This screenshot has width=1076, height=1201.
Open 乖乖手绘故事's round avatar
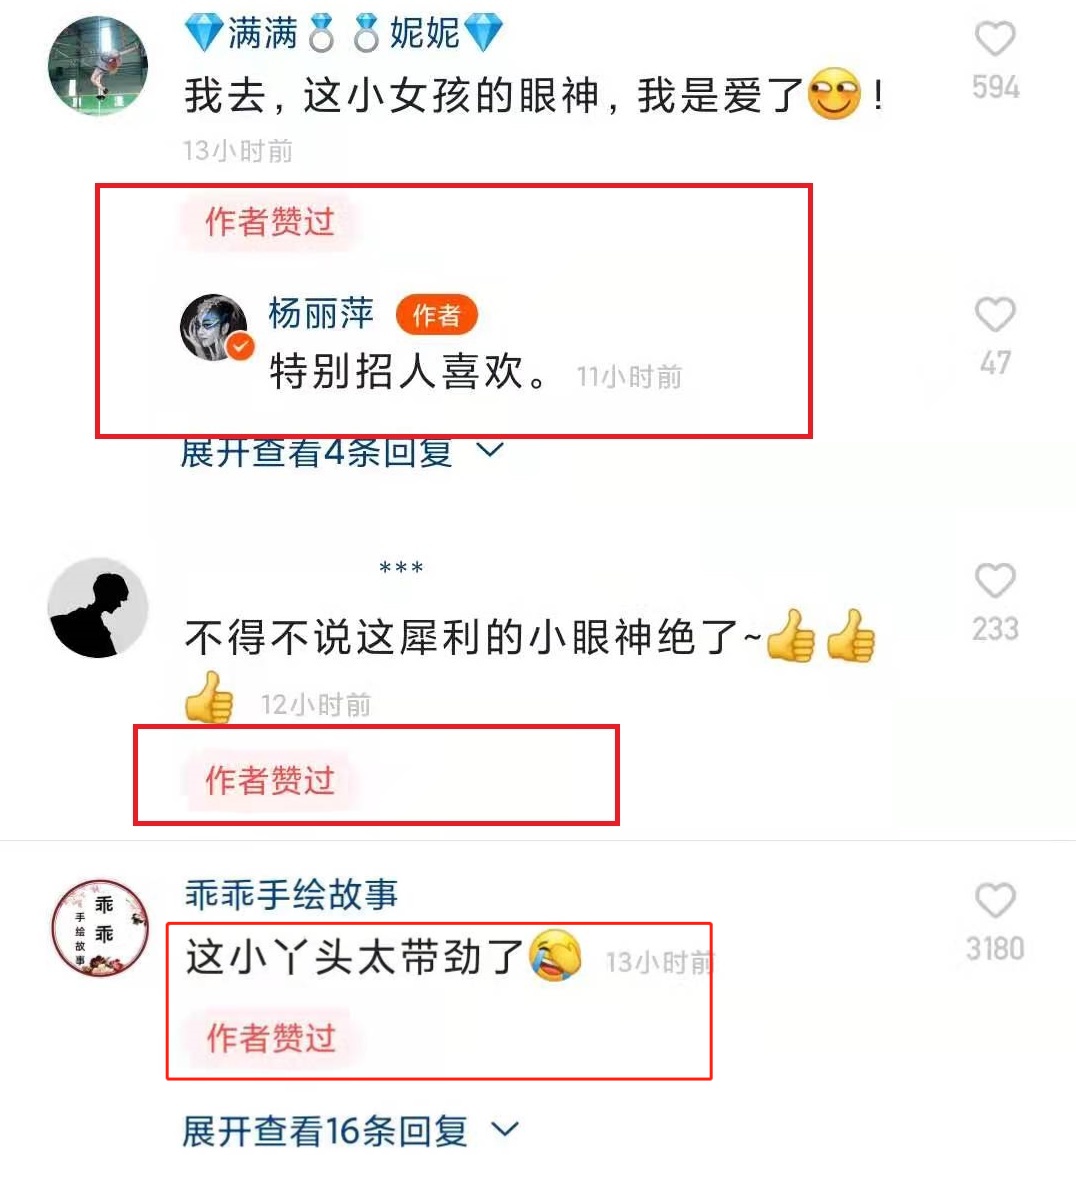[100, 928]
